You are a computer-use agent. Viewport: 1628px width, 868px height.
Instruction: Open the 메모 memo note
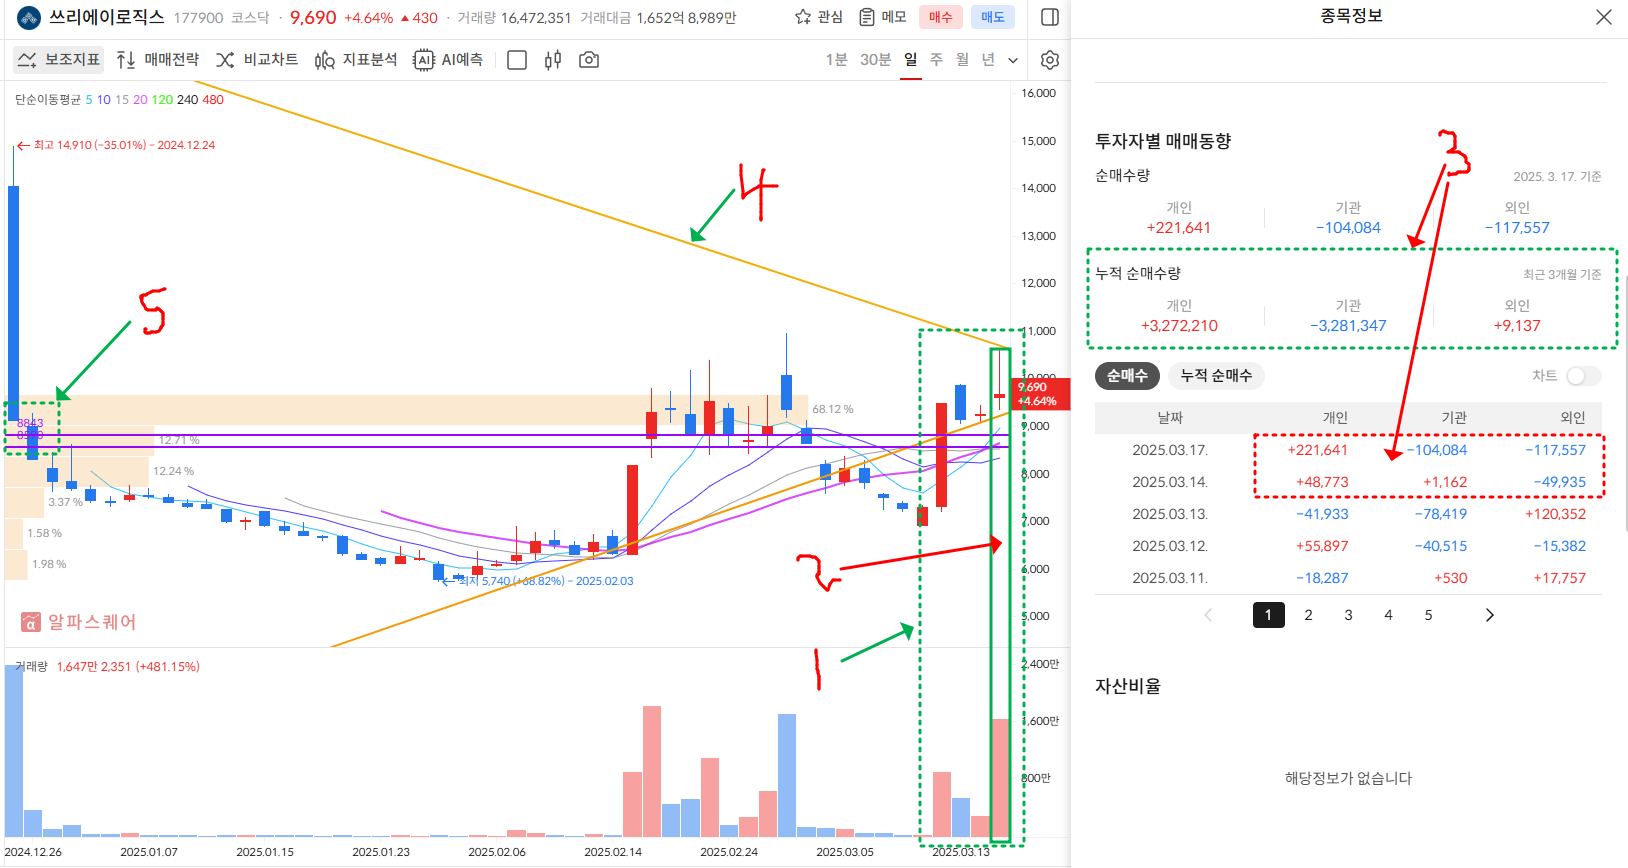coord(883,17)
